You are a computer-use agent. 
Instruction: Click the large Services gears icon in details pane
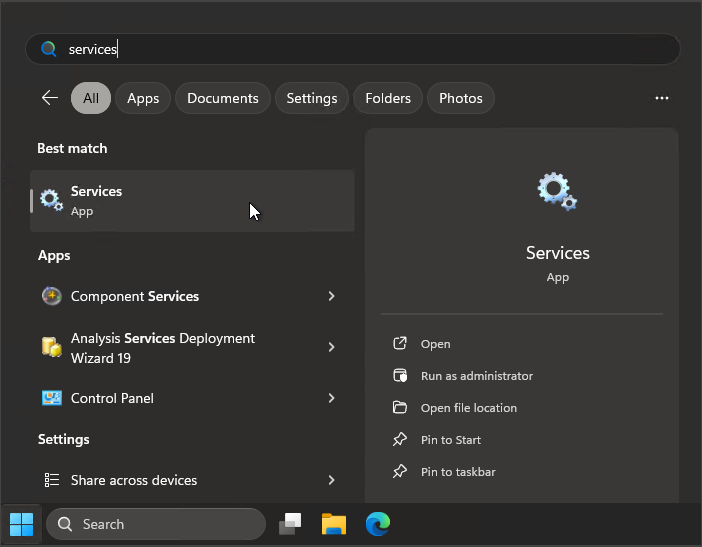click(x=557, y=192)
